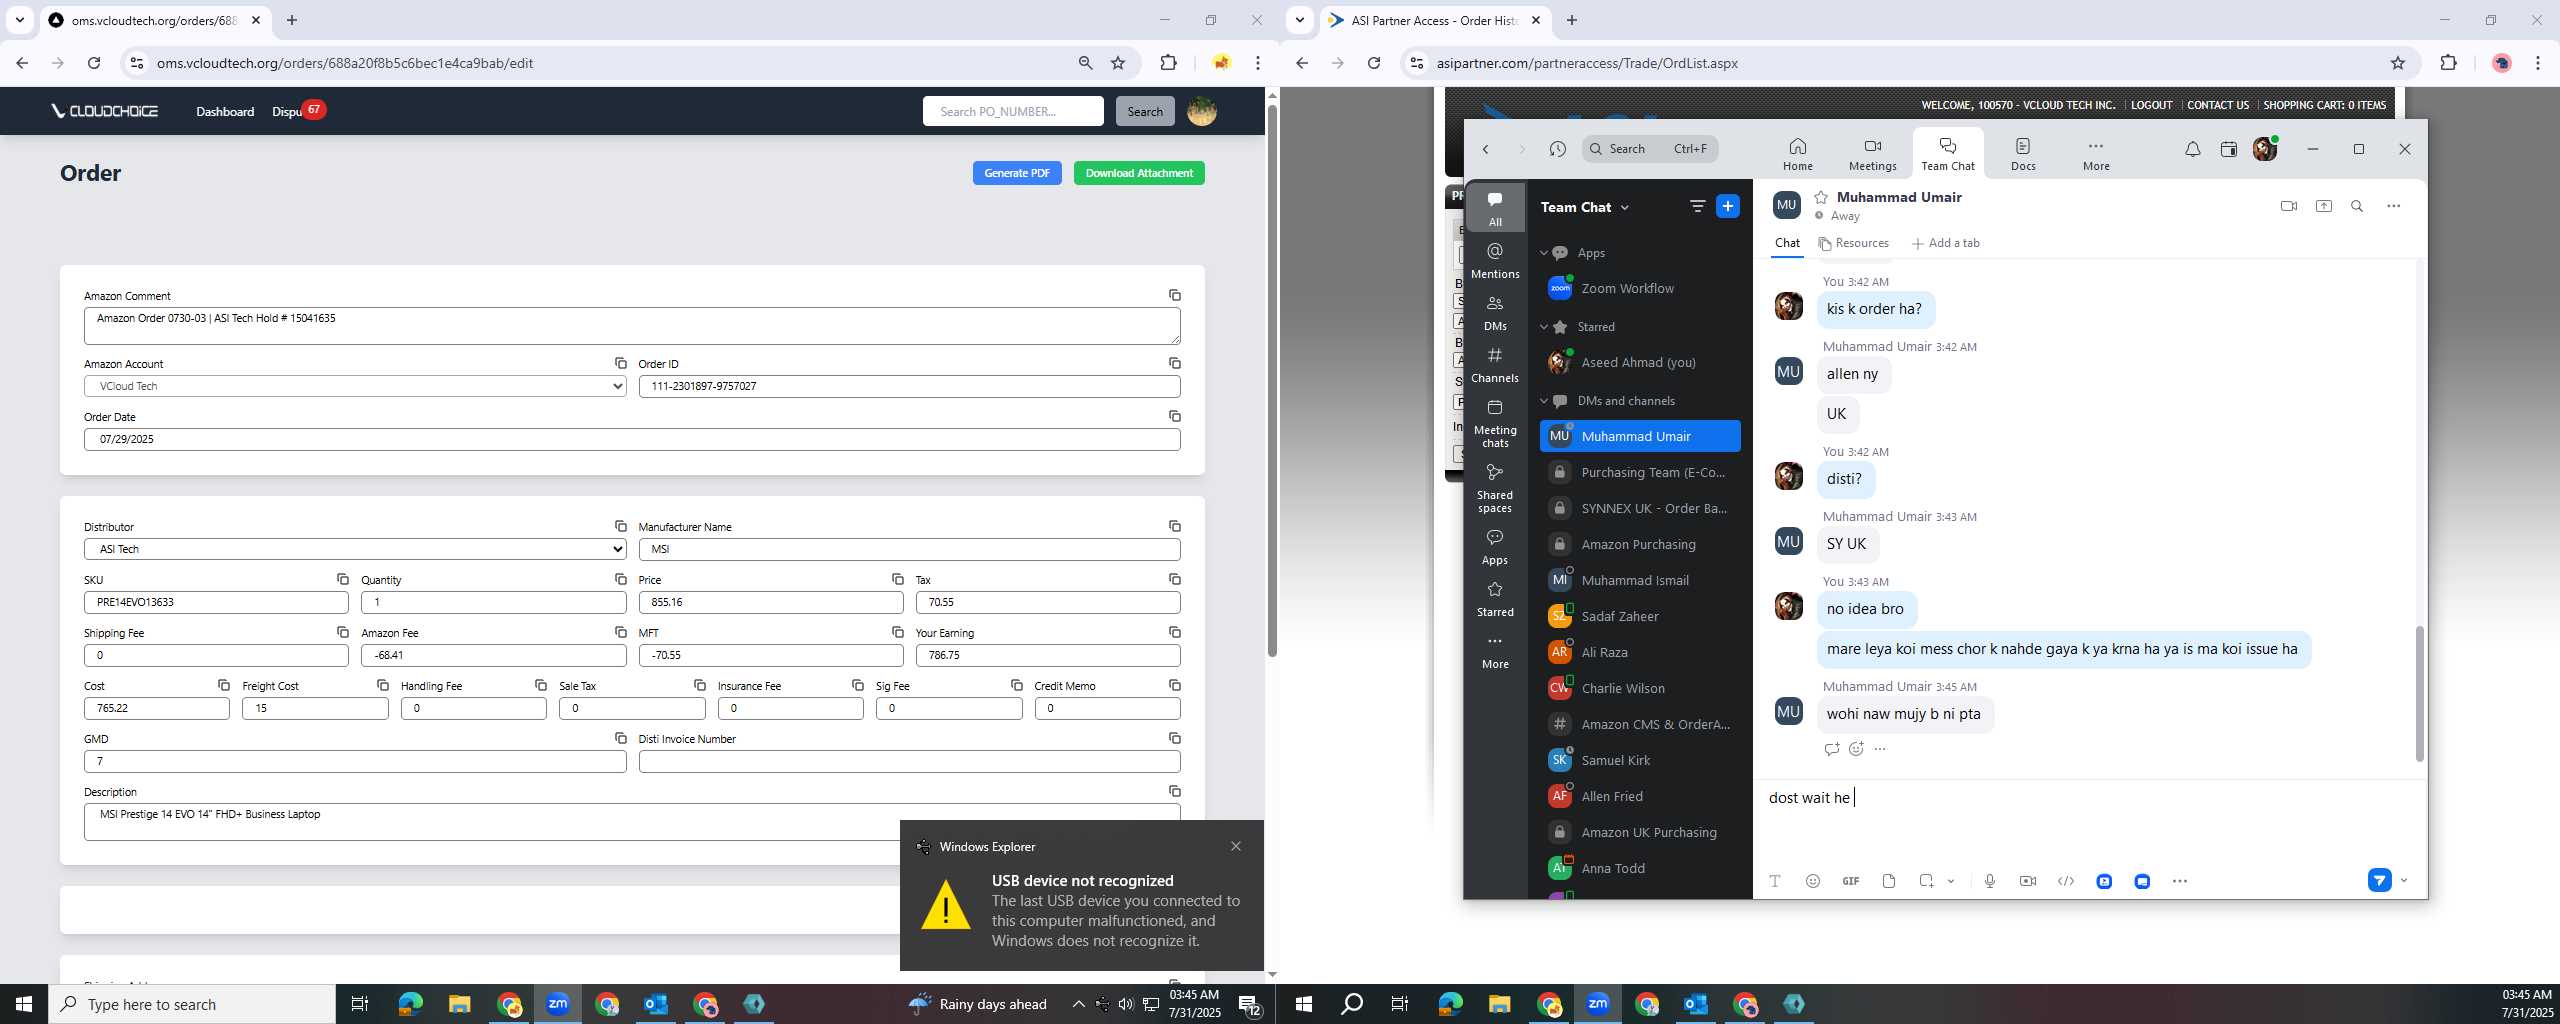2560x1024 pixels.
Task: Open the GIF picker in composer
Action: tap(1850, 881)
